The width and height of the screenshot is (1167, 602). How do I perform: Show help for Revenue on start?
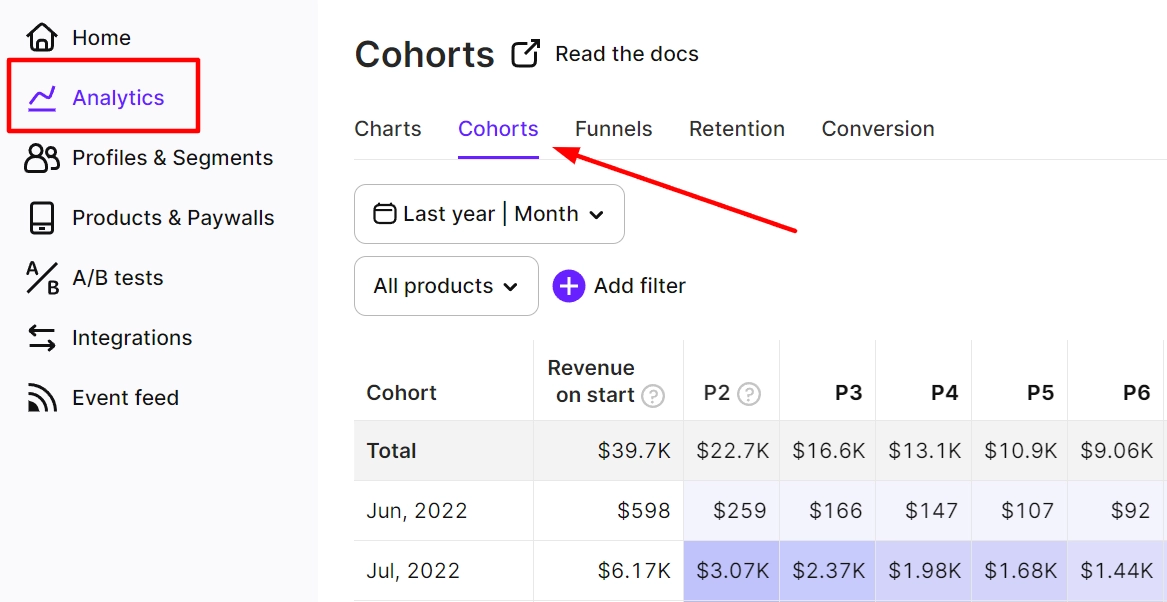(x=653, y=396)
